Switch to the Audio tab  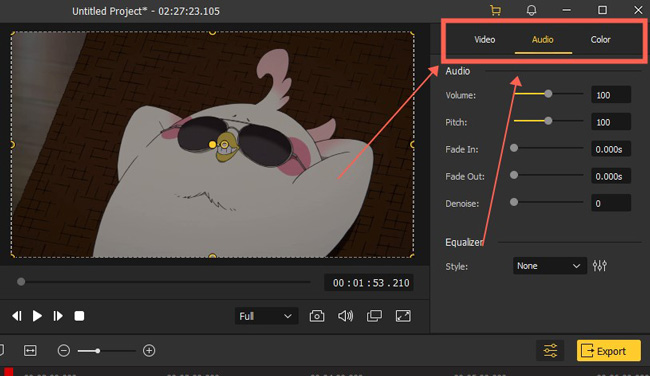point(543,40)
